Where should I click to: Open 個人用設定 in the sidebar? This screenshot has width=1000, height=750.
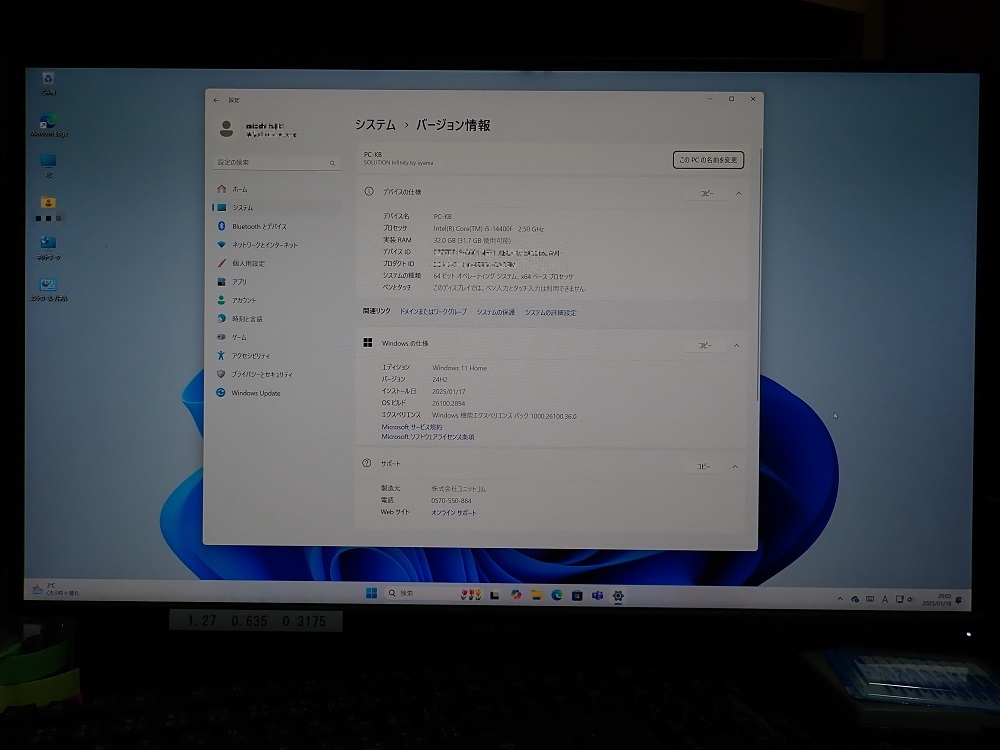coord(277,263)
